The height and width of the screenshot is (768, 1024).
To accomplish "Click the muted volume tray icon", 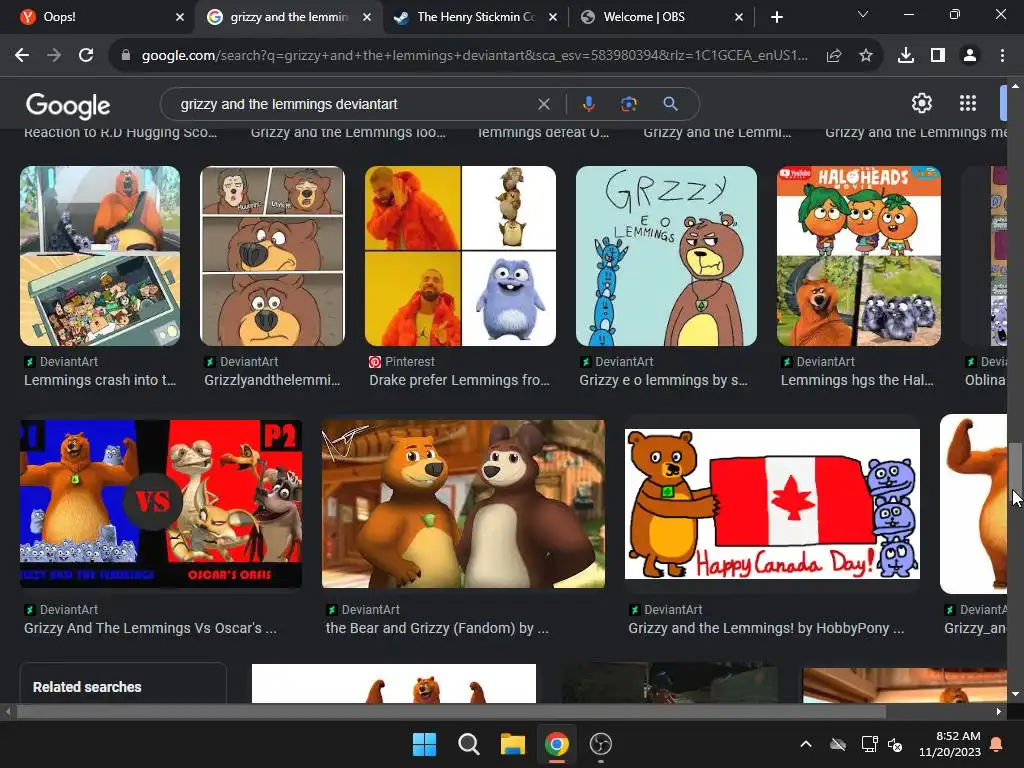I will click(895, 744).
